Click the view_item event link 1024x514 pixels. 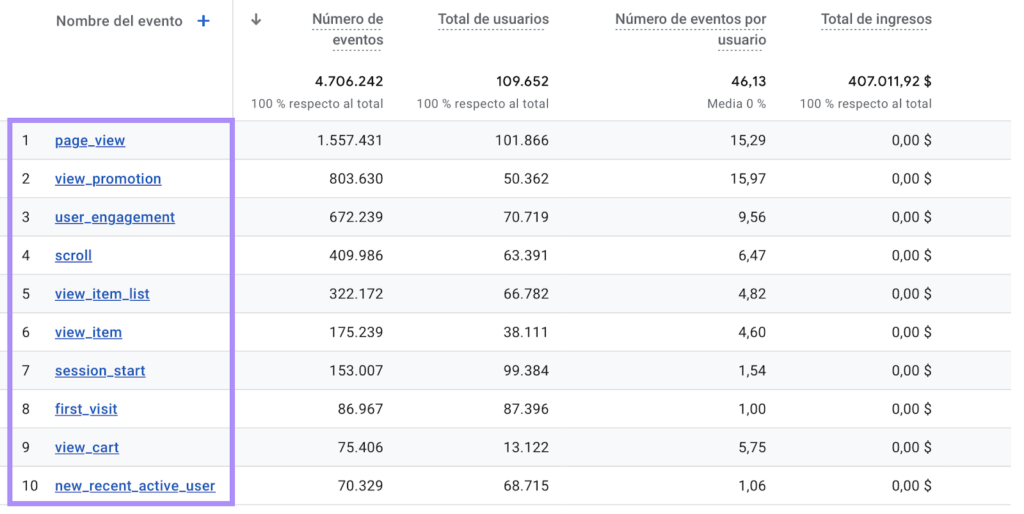(x=88, y=332)
